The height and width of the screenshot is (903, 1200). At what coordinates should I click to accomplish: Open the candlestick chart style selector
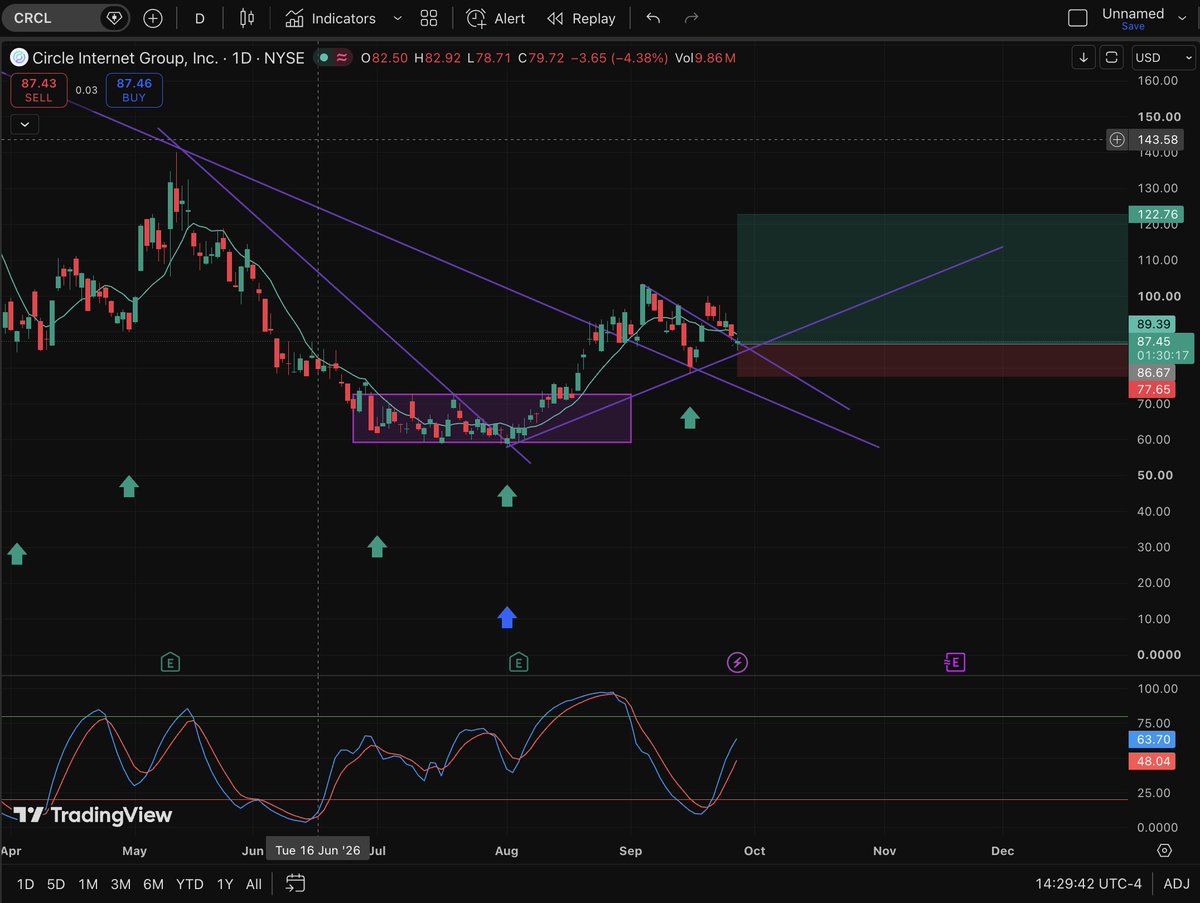[x=247, y=18]
